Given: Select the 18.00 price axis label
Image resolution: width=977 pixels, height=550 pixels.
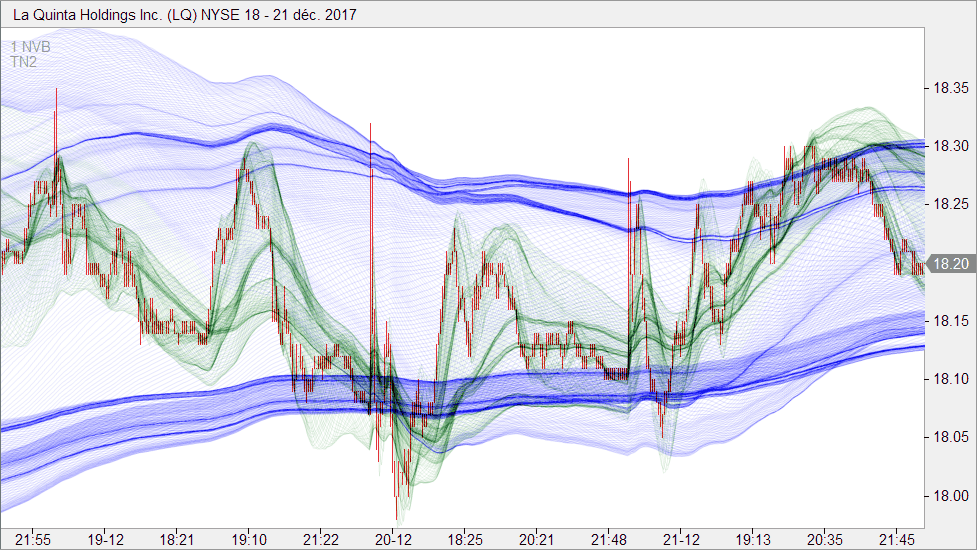Looking at the screenshot, I should click(x=951, y=496).
